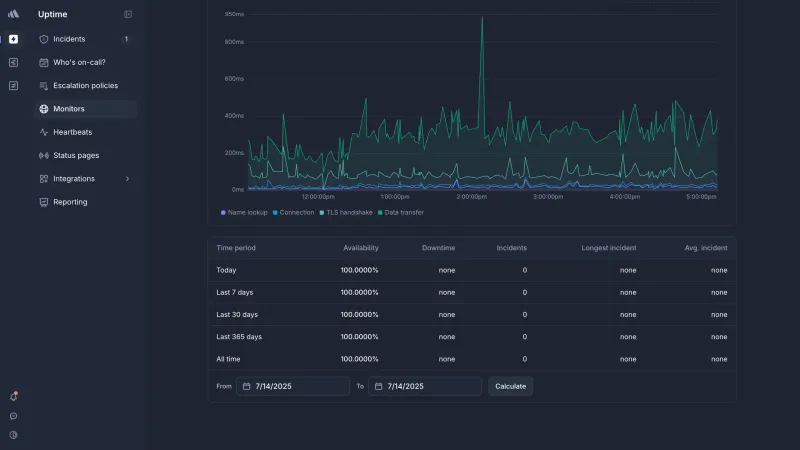Image resolution: width=800 pixels, height=450 pixels.
Task: Click the Reporting presentation icon
Action: pos(44,202)
